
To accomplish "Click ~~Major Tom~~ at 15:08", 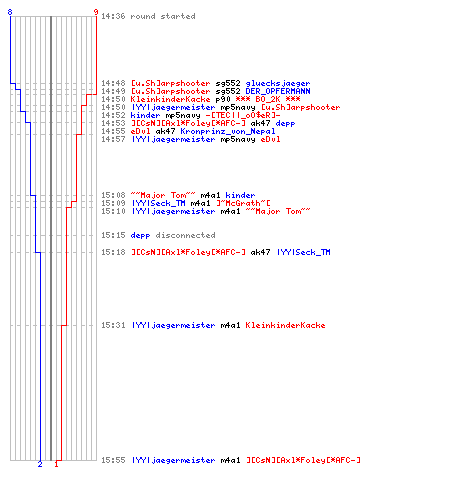I will [163, 195].
